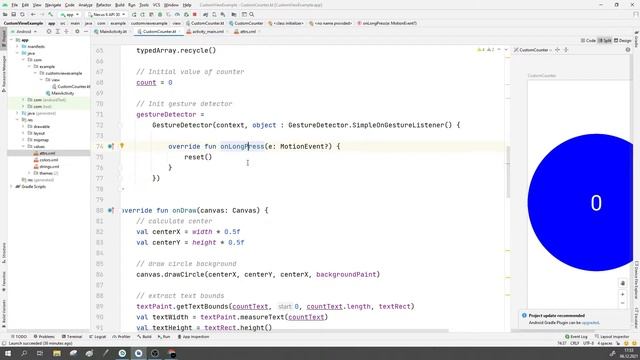Click CustomCounter.kt breadcrumb in navigation bar
Image resolution: width=640 pixels, height=360 pixels.
point(205,23)
